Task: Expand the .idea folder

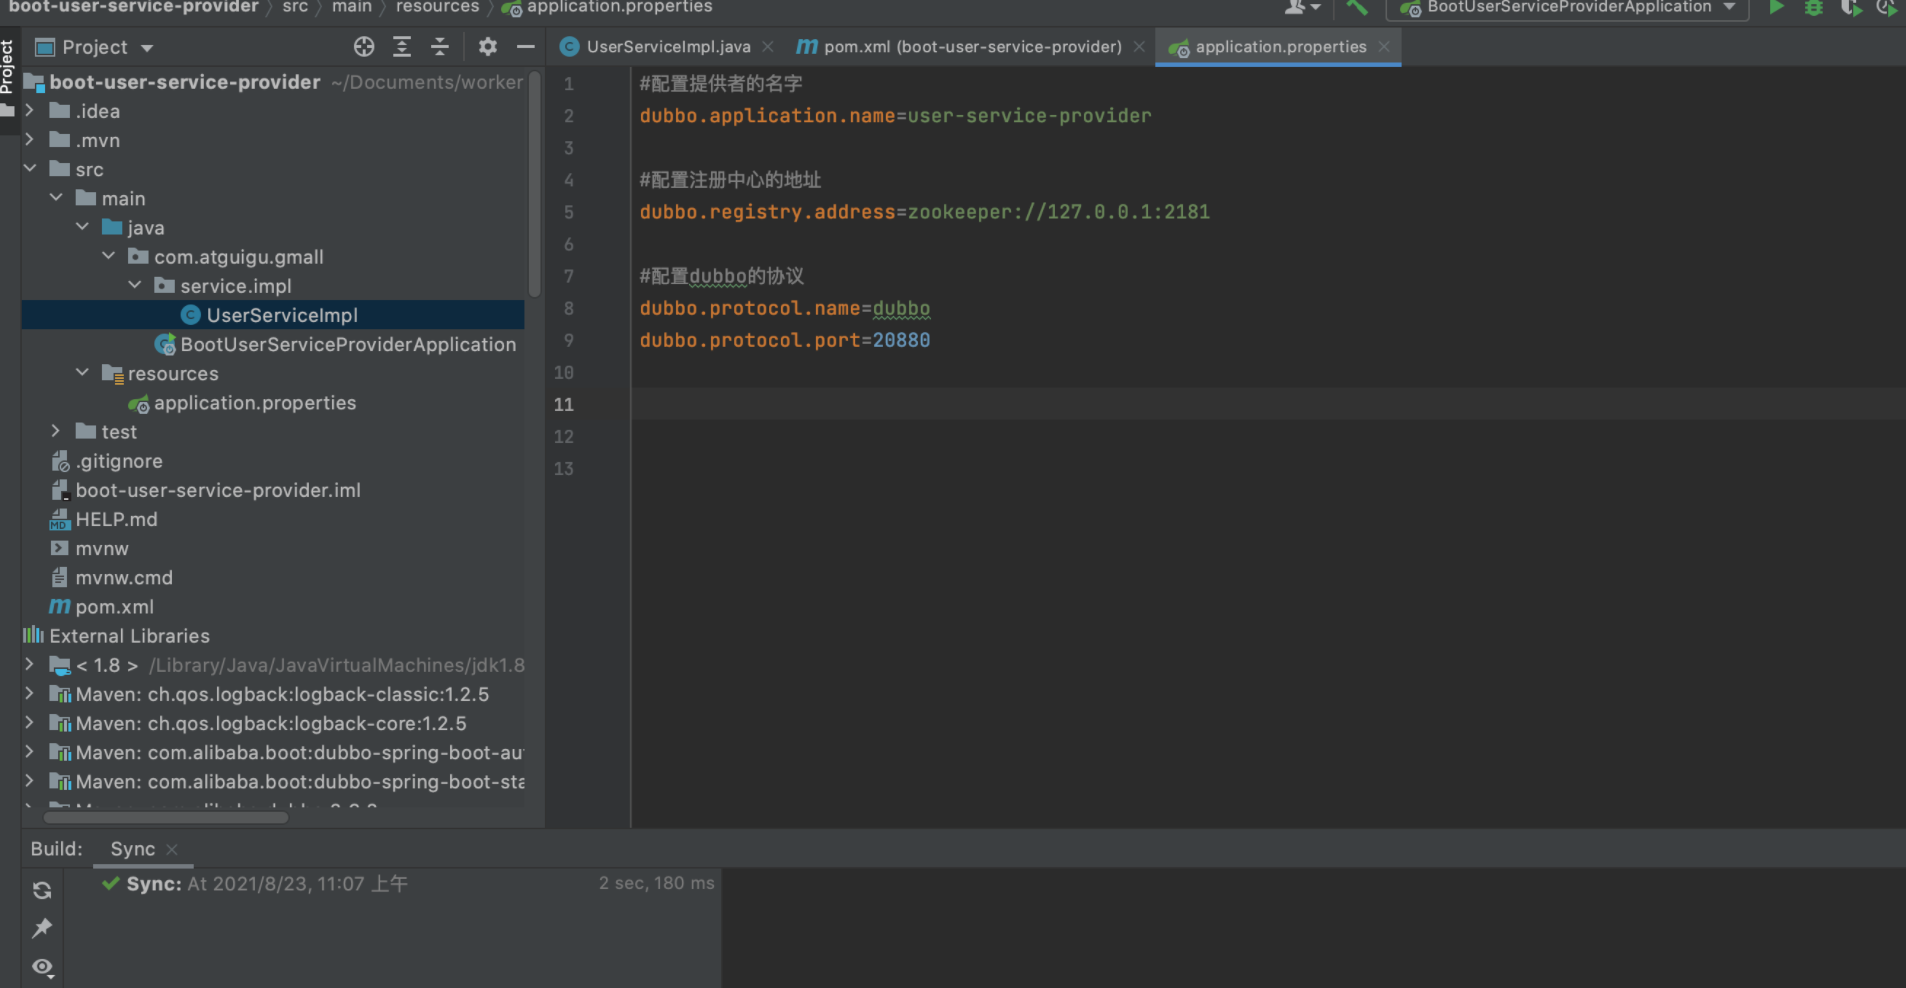Action: point(30,111)
